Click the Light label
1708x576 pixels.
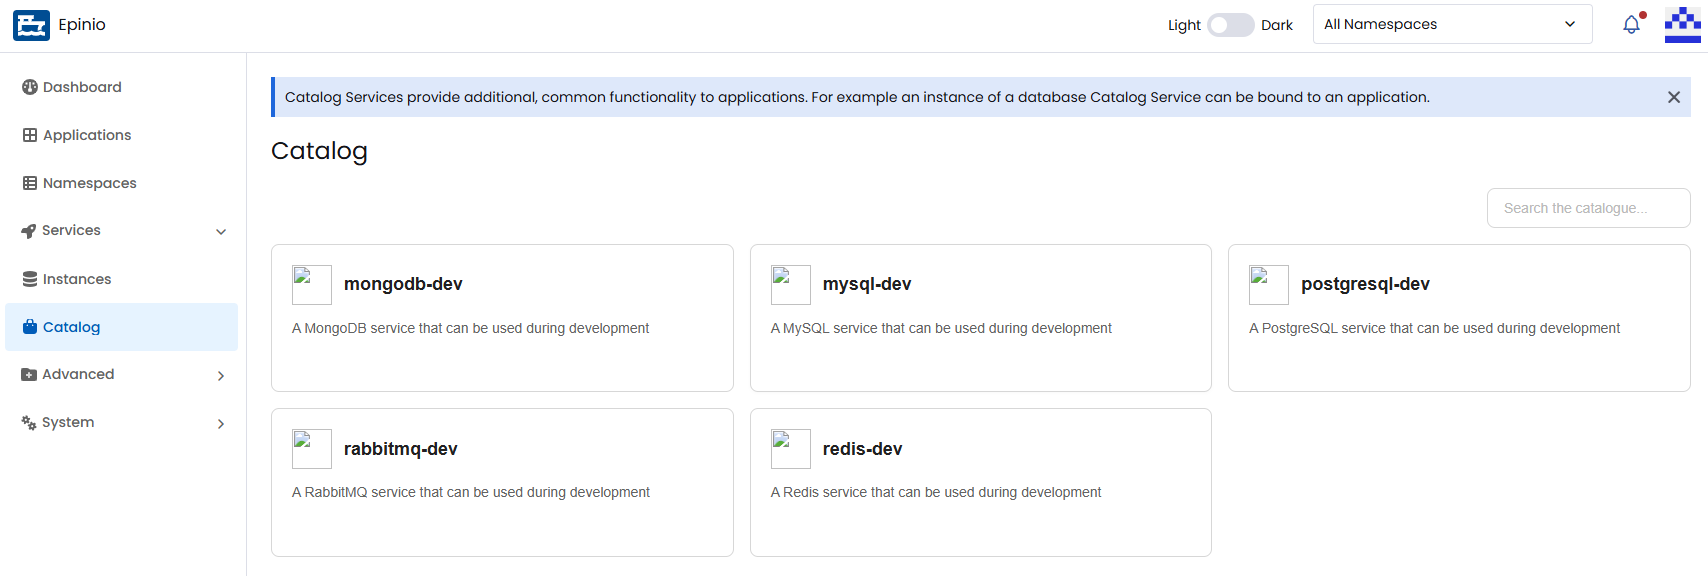(x=1184, y=25)
